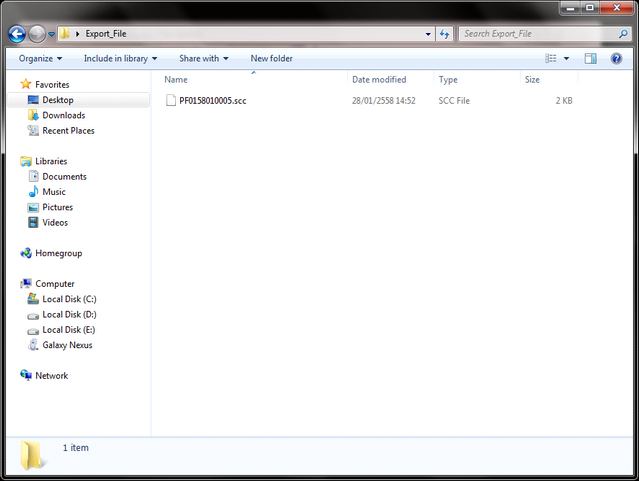Click the Local Disk (C:) drive icon
The image size is (639, 481).
coord(33,299)
